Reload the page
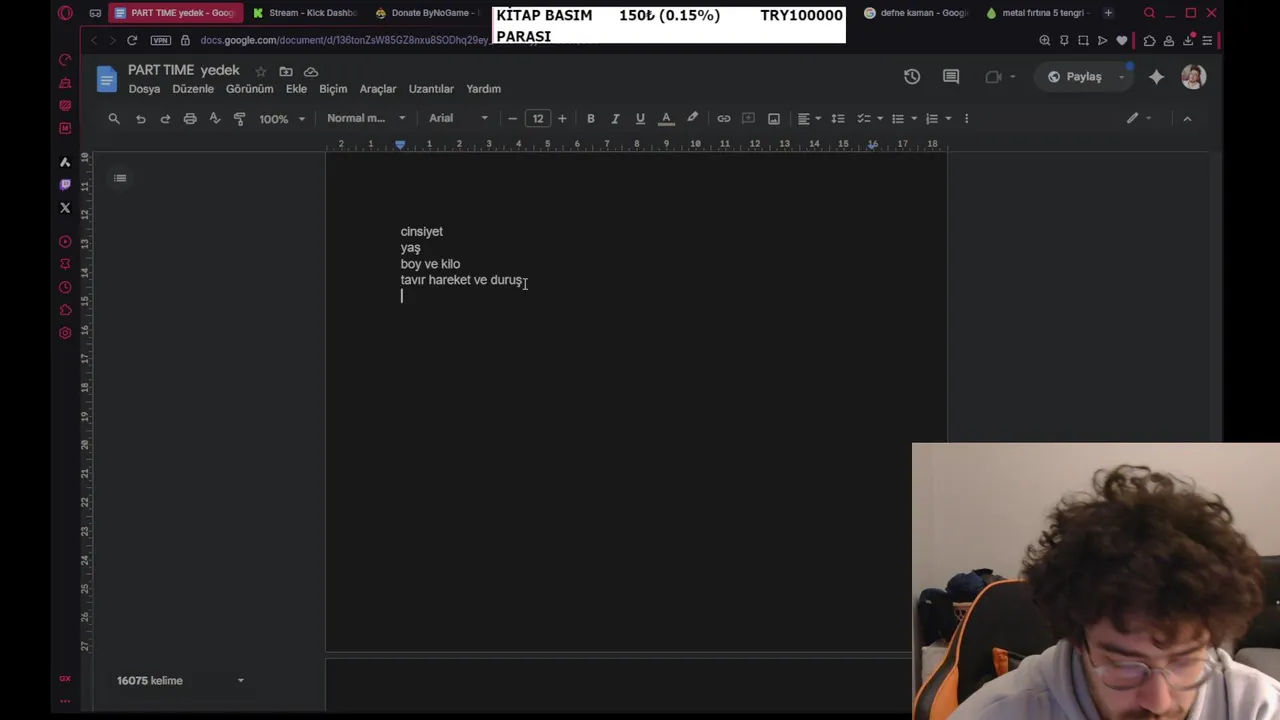Screen dimensions: 1280x720 tap(132, 40)
